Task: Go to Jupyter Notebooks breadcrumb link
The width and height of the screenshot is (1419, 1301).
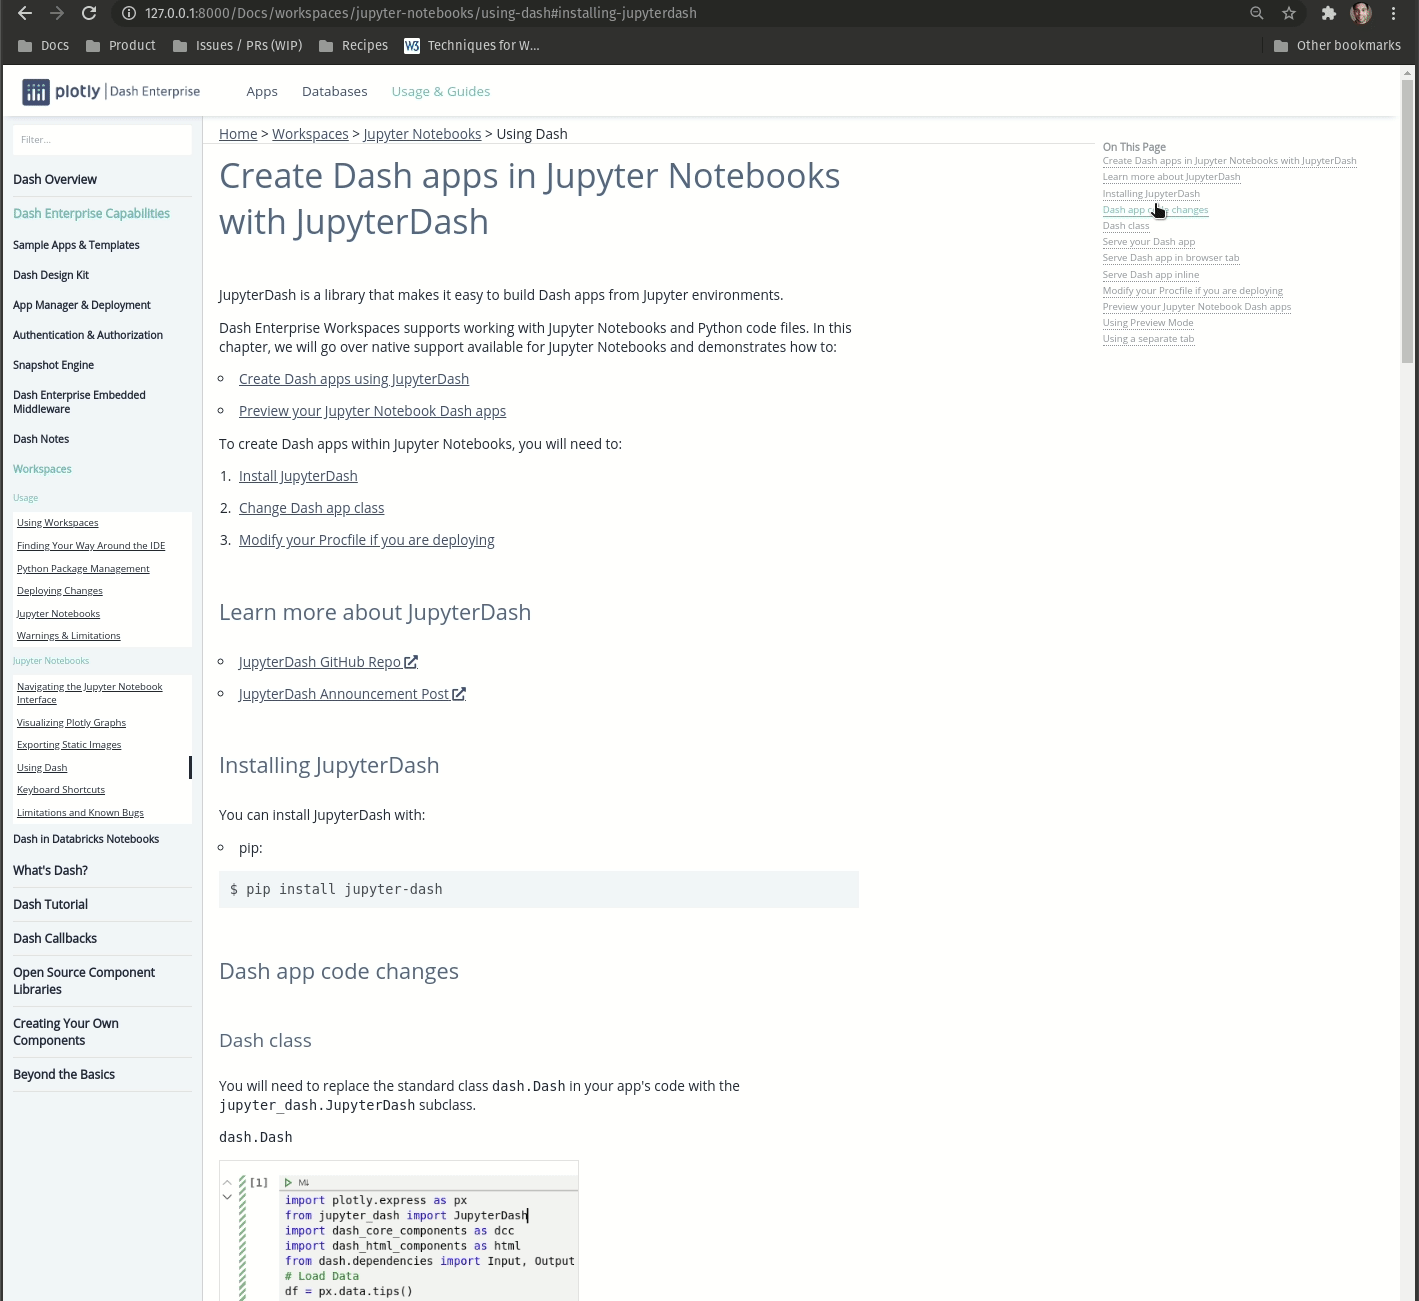Action: tap(422, 134)
